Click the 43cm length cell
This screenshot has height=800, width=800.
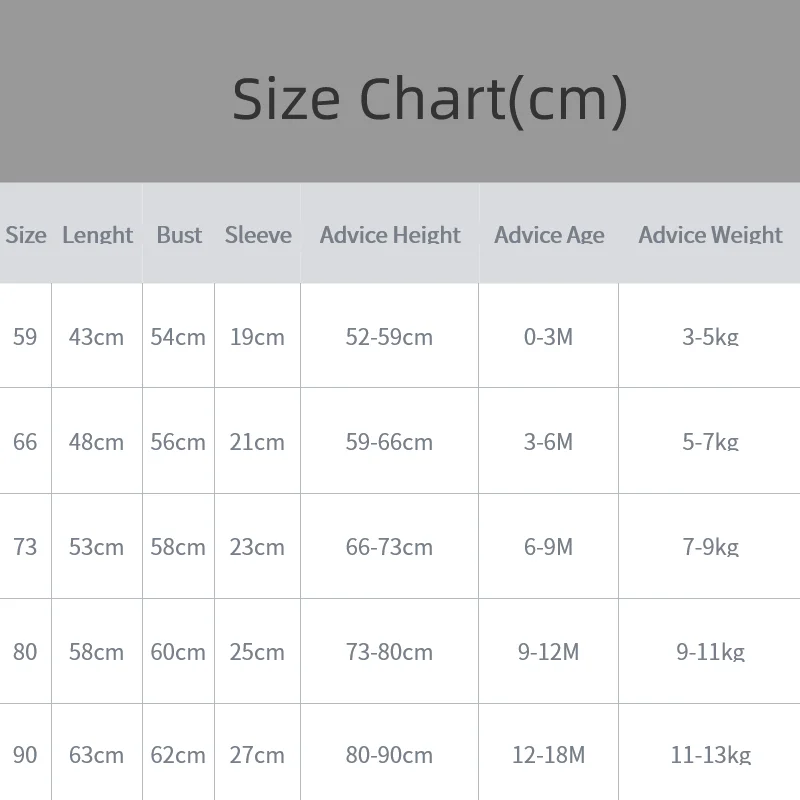click(96, 337)
